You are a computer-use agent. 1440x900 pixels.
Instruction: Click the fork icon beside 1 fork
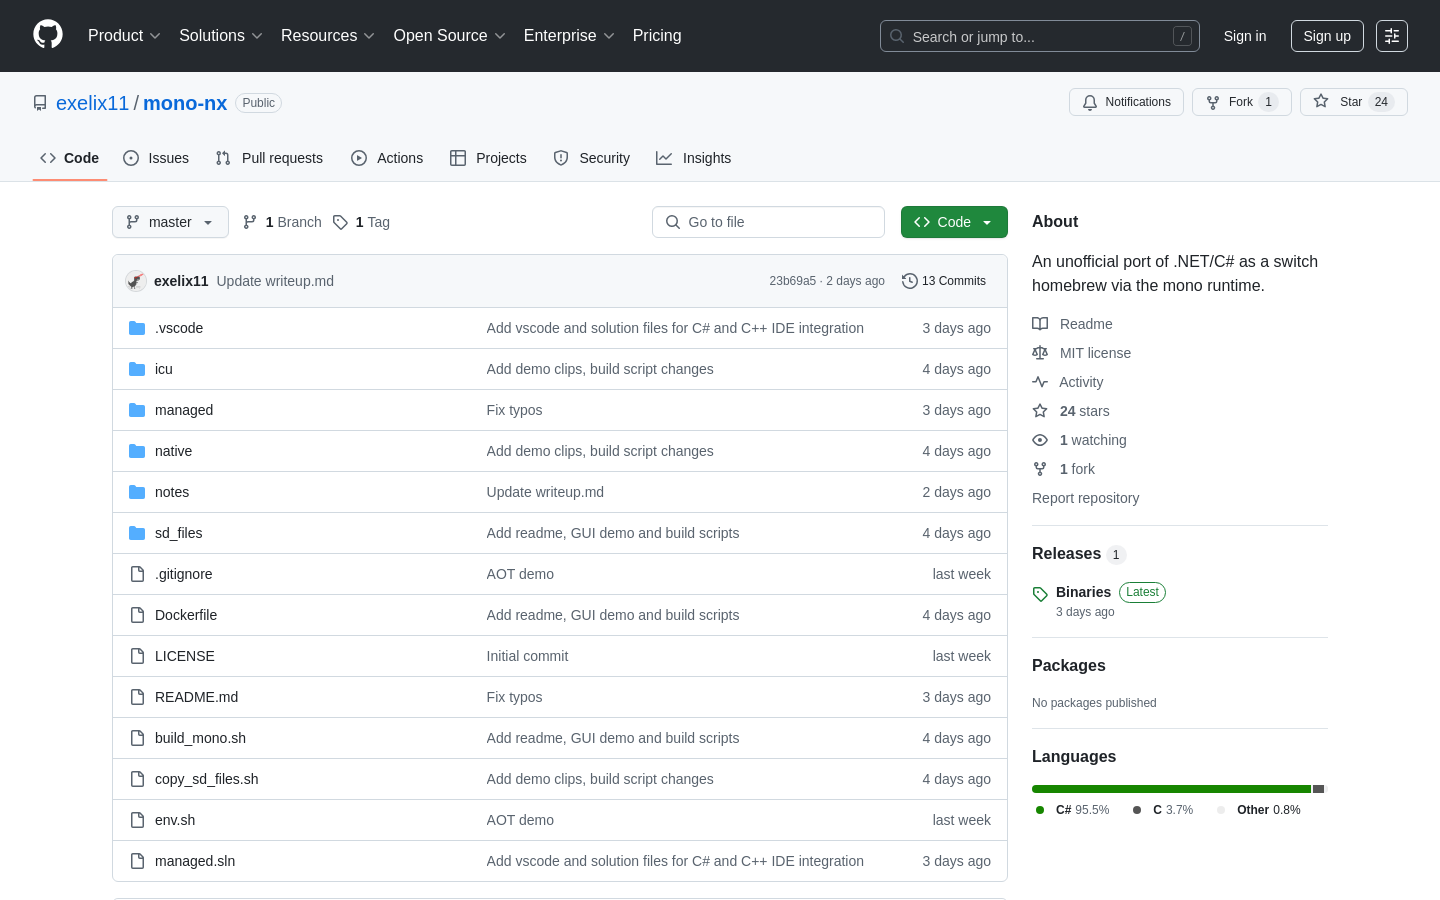tap(1040, 469)
